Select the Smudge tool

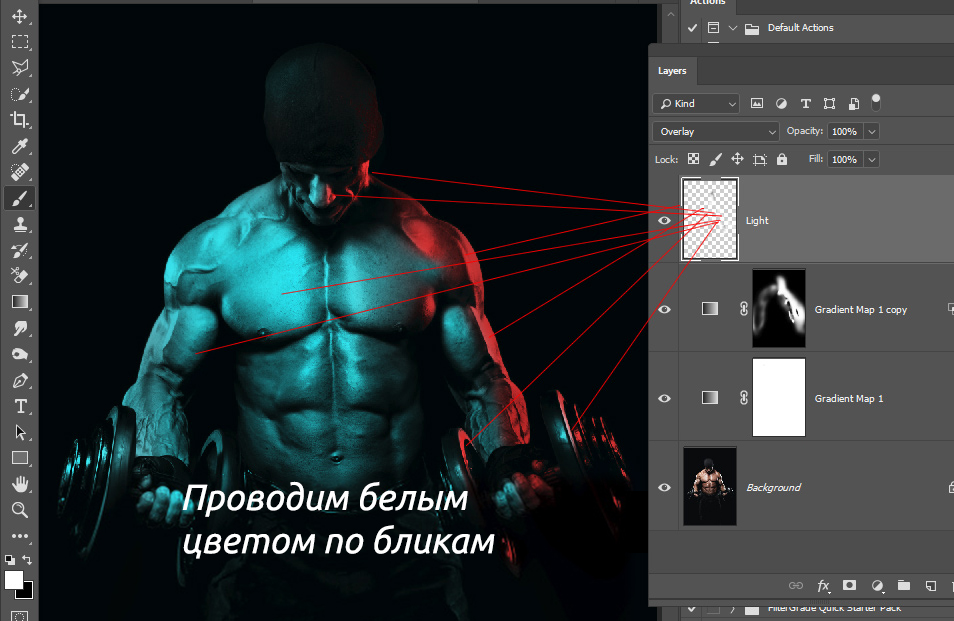click(19, 328)
